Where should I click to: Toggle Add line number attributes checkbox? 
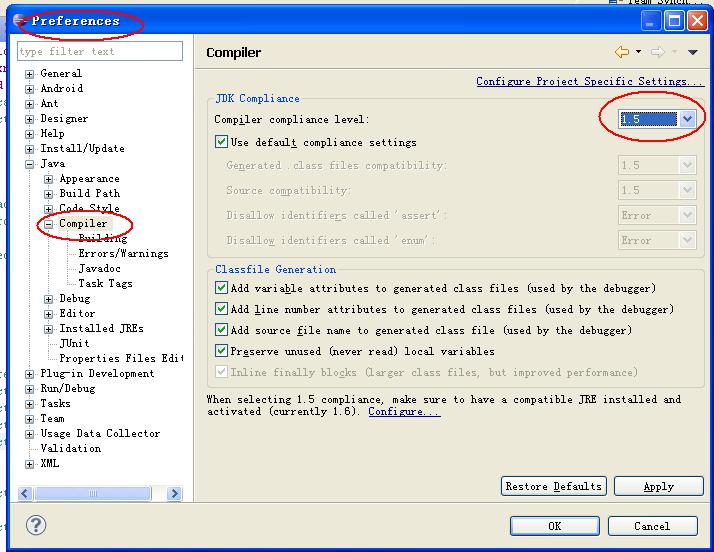point(221,308)
